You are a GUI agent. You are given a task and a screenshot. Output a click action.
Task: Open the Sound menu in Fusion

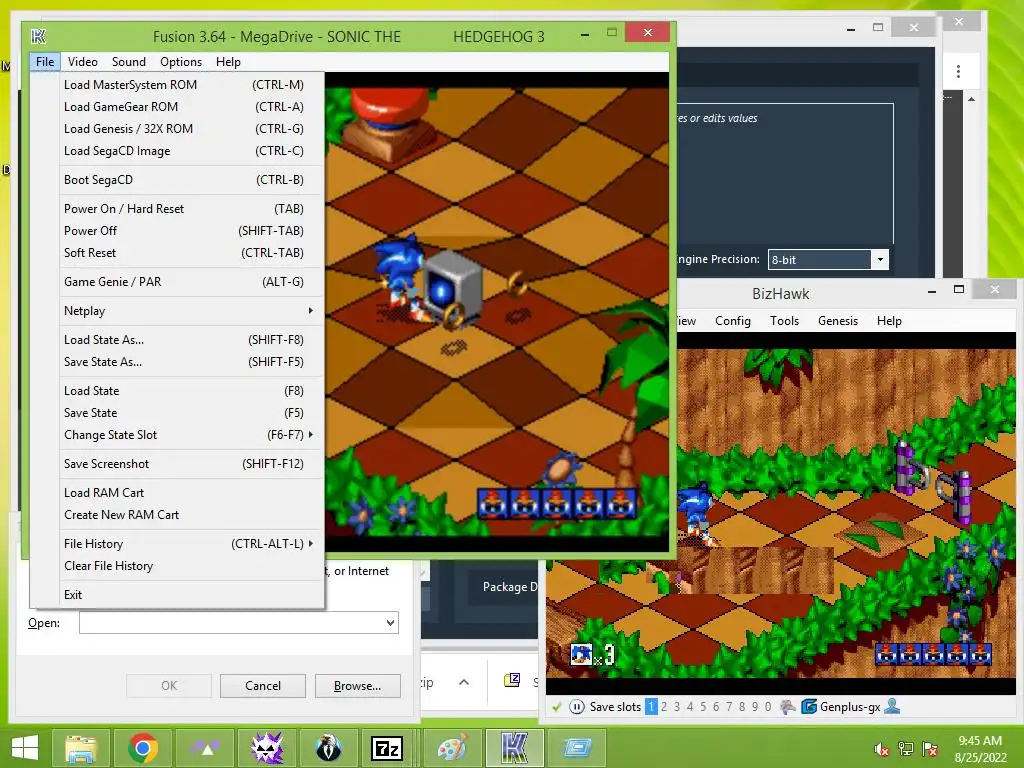129,61
